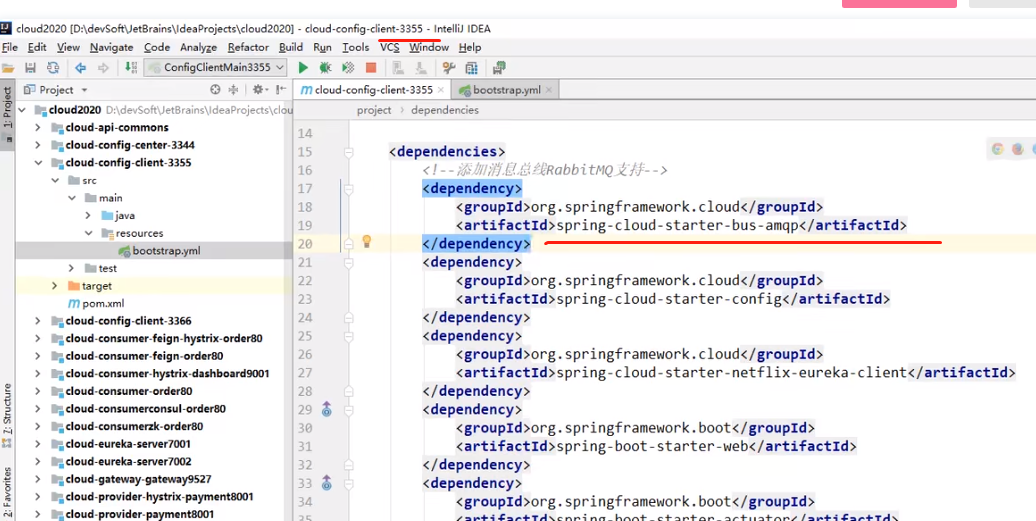Open the Build menu
The height and width of the screenshot is (521, 1036).
pyautogui.click(x=291, y=48)
